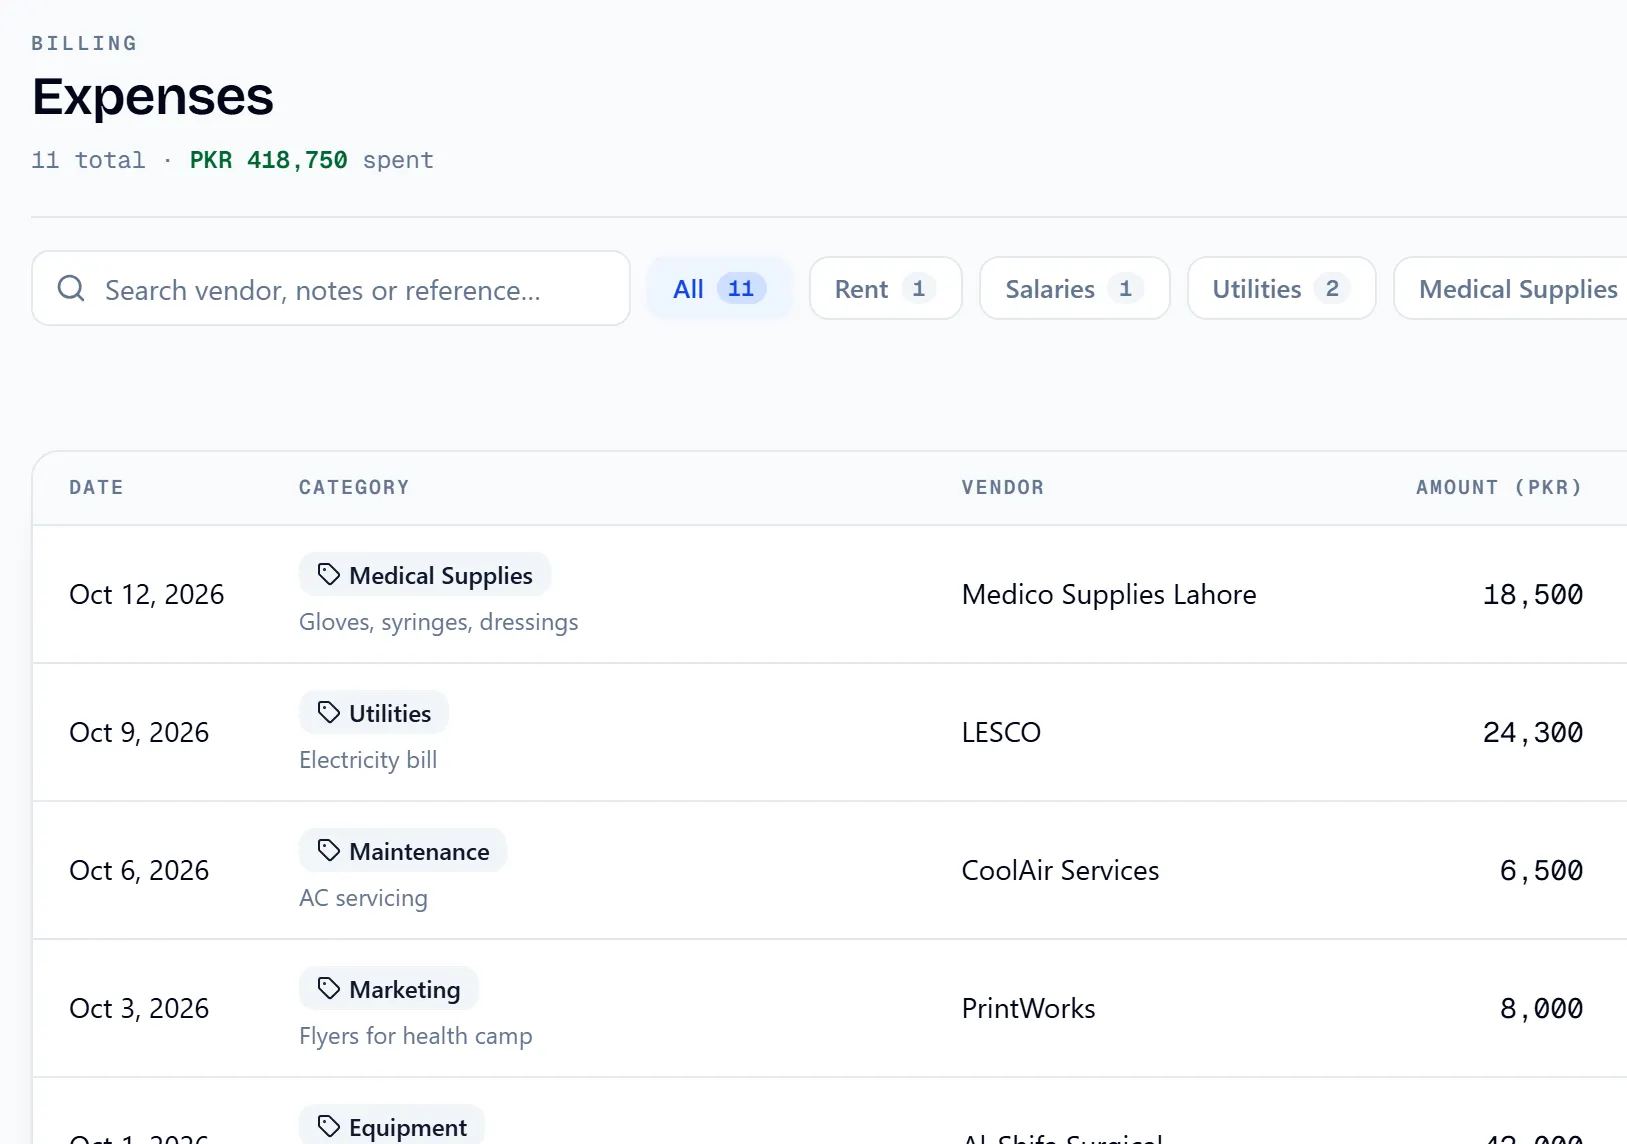Filter expenses by Rent
This screenshot has width=1627, height=1144.
(886, 288)
